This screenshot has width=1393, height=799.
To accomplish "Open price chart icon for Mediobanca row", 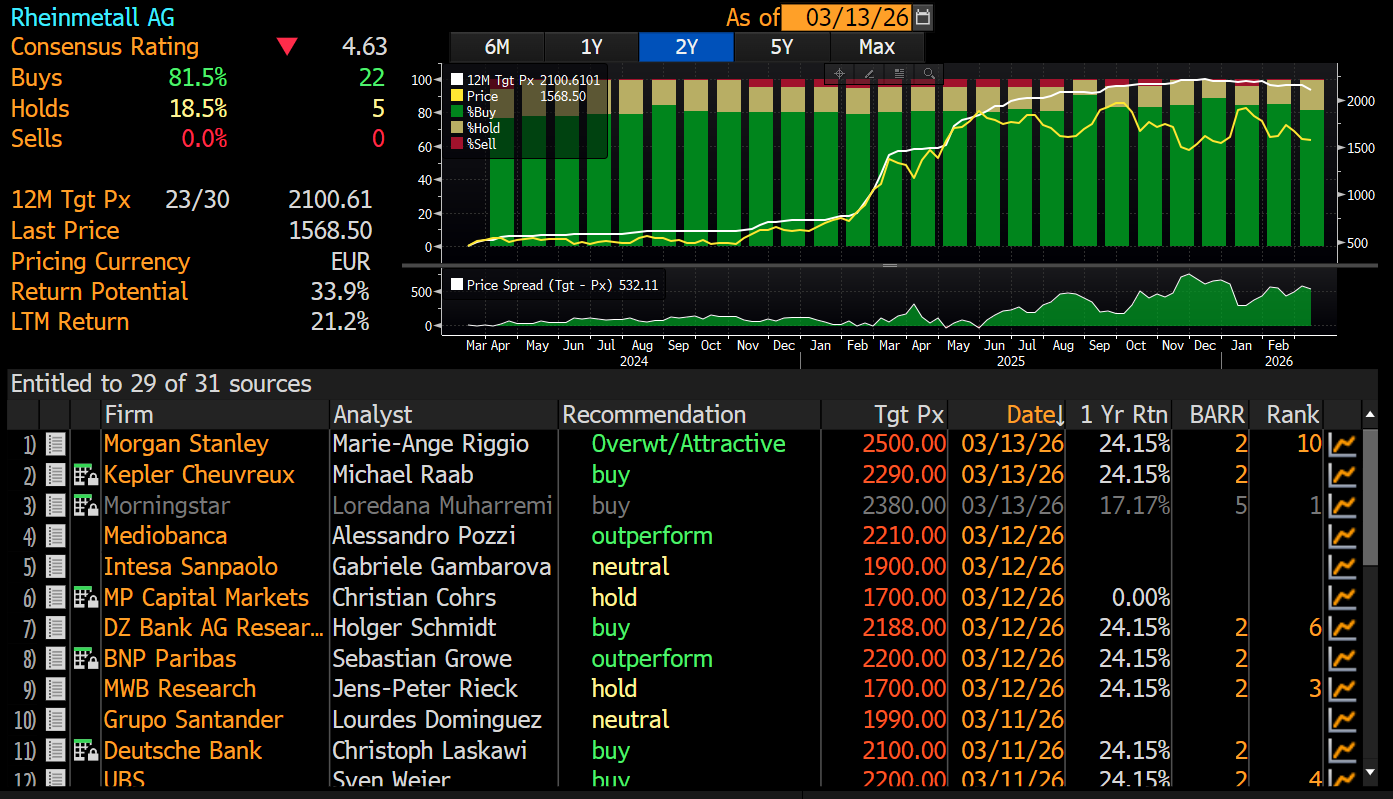I will pyautogui.click(x=1341, y=536).
